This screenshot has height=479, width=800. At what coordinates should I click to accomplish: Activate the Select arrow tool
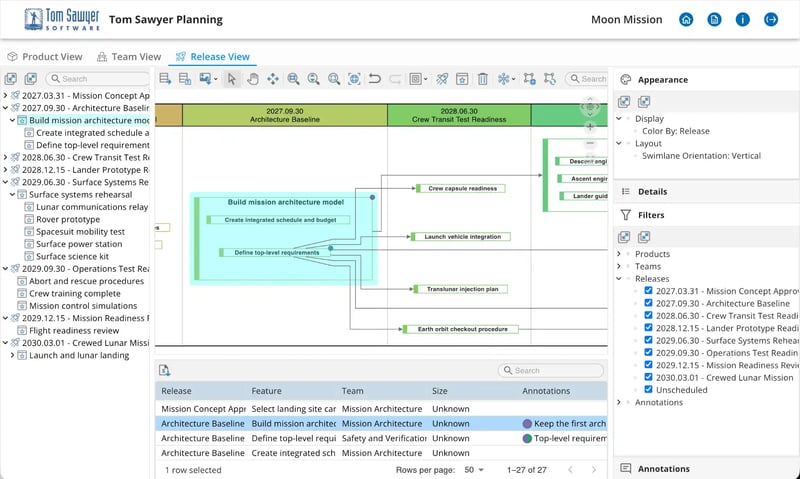coord(232,79)
